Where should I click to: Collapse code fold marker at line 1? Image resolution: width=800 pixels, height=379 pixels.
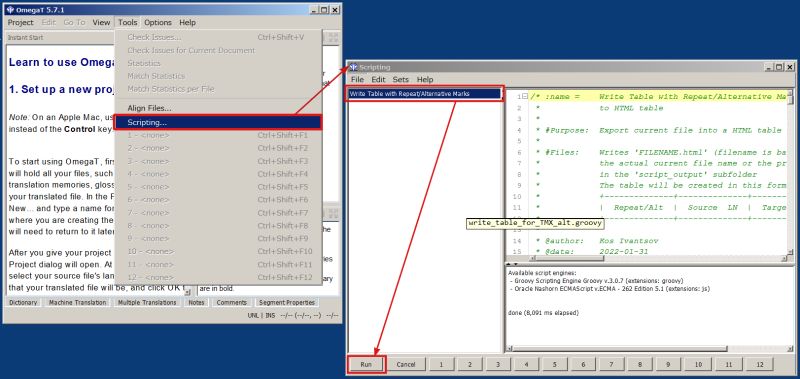click(x=526, y=97)
